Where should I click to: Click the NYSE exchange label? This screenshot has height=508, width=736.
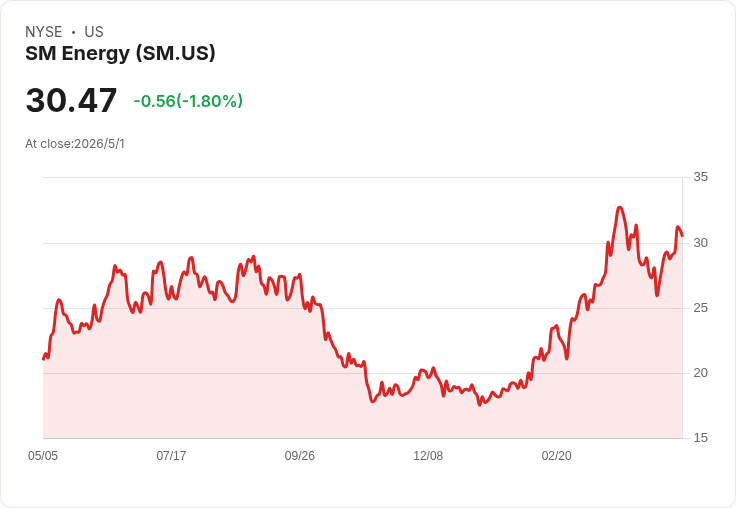click(x=44, y=32)
